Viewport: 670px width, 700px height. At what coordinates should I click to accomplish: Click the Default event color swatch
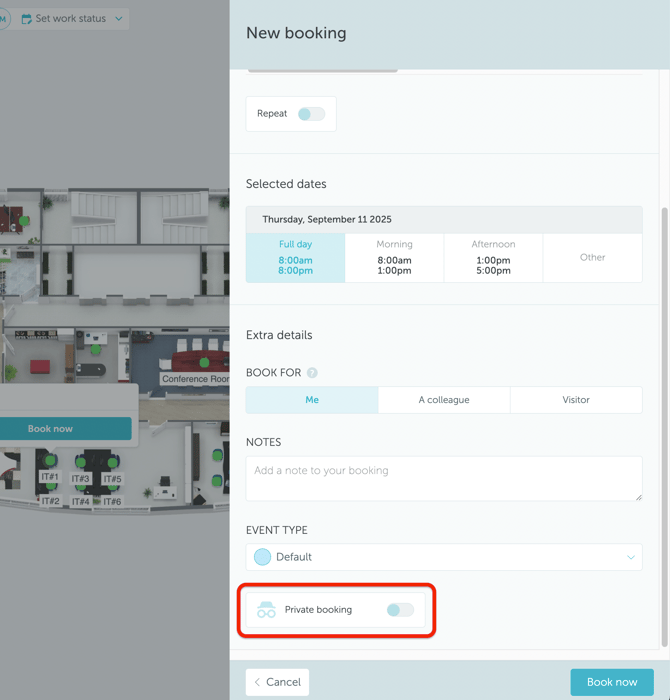click(262, 557)
